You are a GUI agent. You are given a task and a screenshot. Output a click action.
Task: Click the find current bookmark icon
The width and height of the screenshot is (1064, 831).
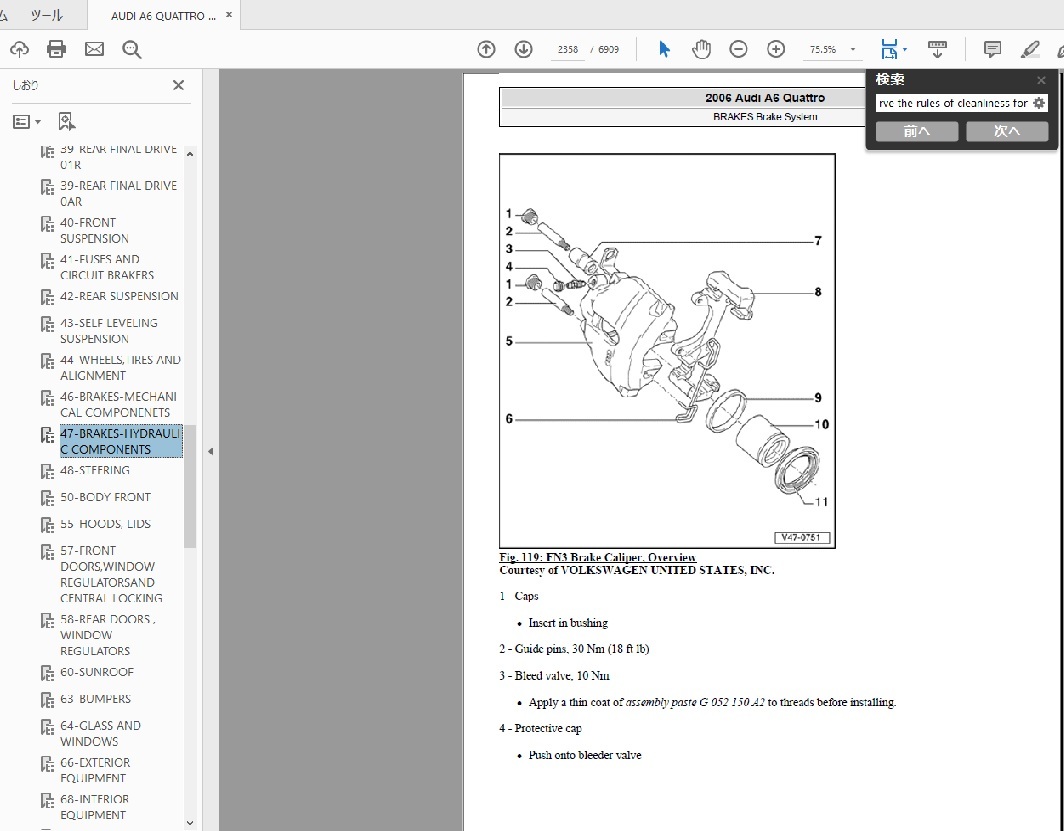66,122
